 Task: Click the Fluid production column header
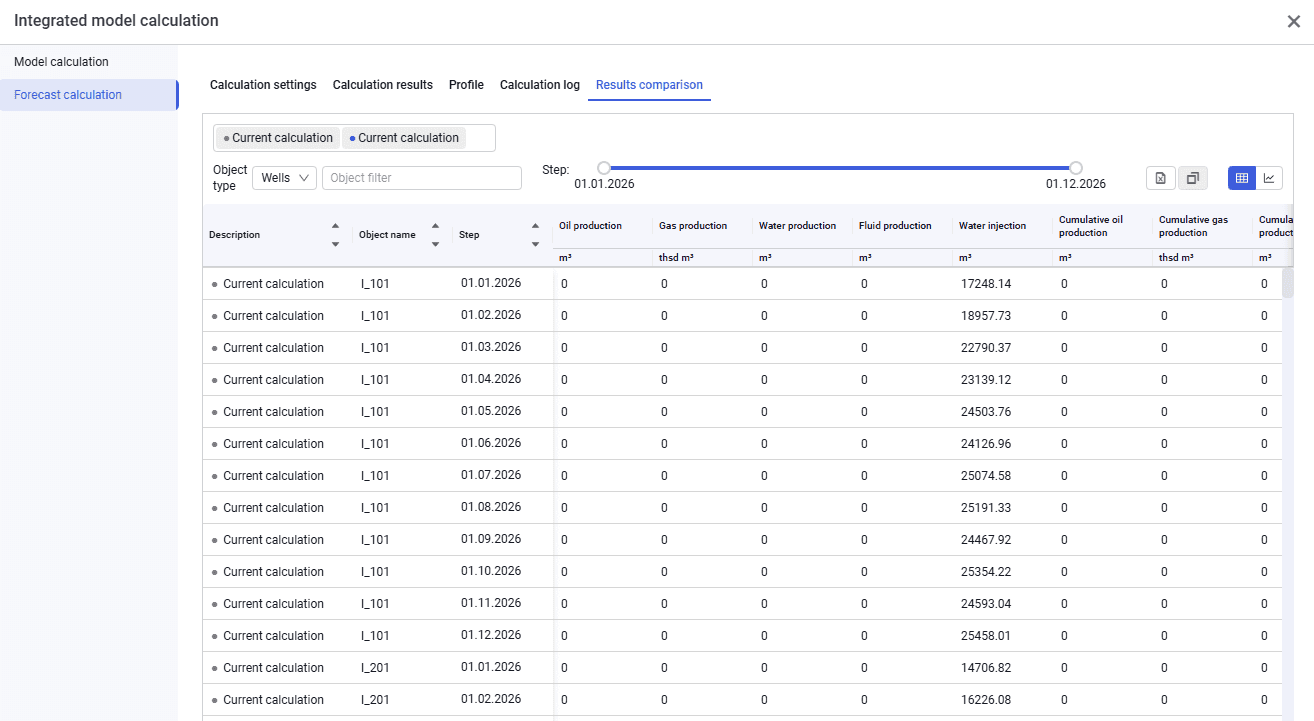pos(895,226)
